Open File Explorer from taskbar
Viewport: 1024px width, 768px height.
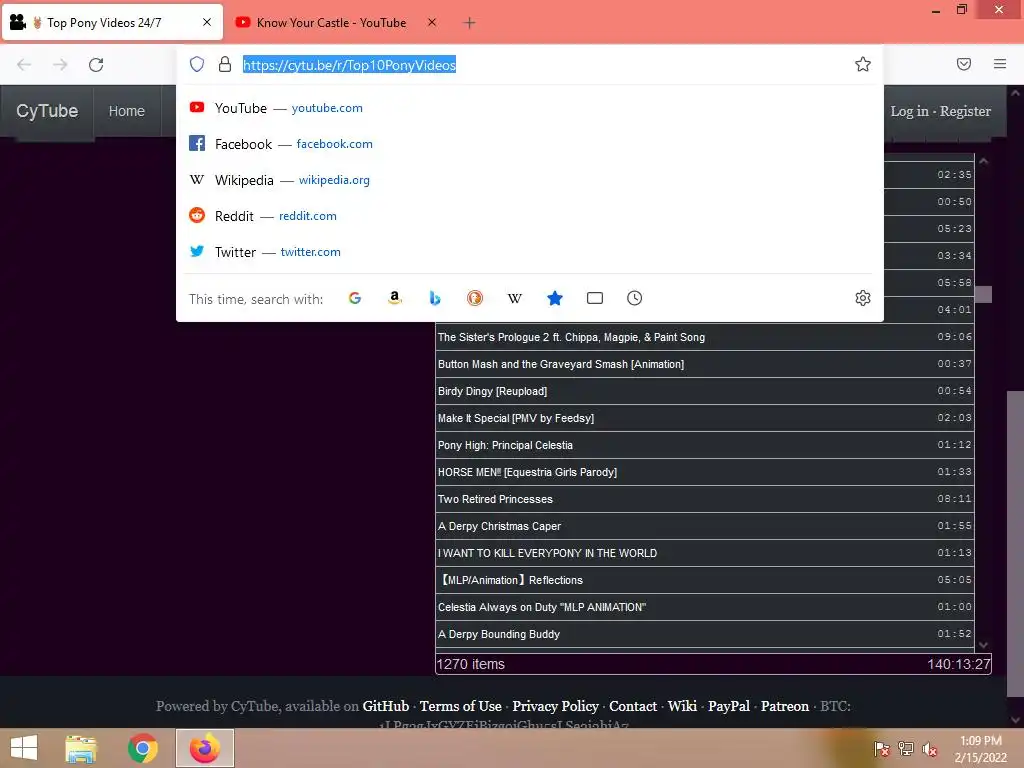81,748
